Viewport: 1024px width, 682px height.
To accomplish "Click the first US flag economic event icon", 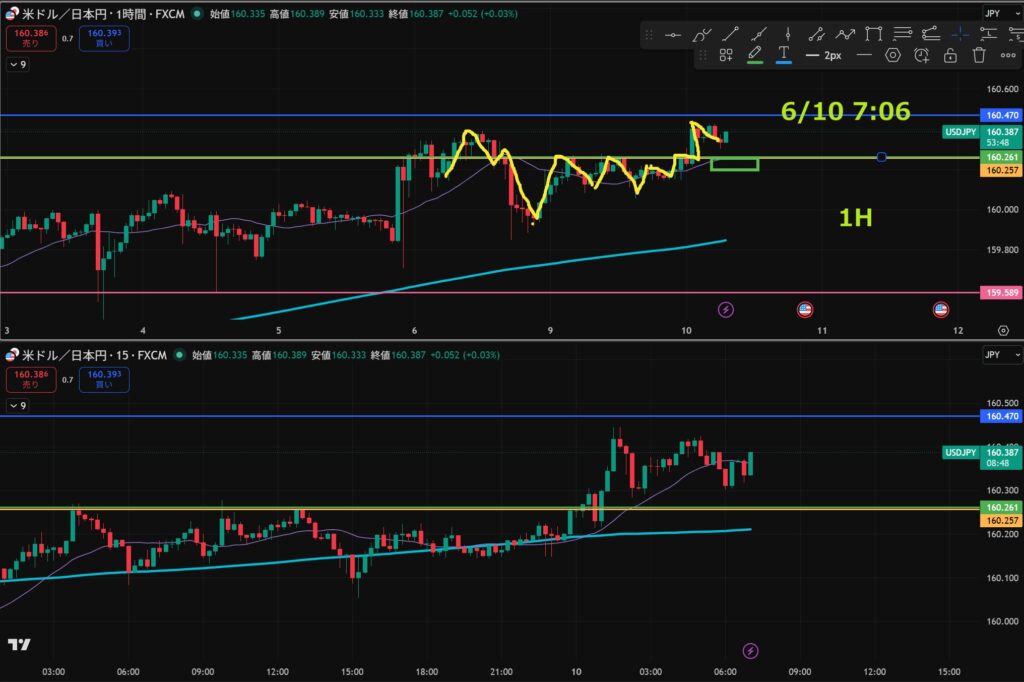I will point(805,310).
